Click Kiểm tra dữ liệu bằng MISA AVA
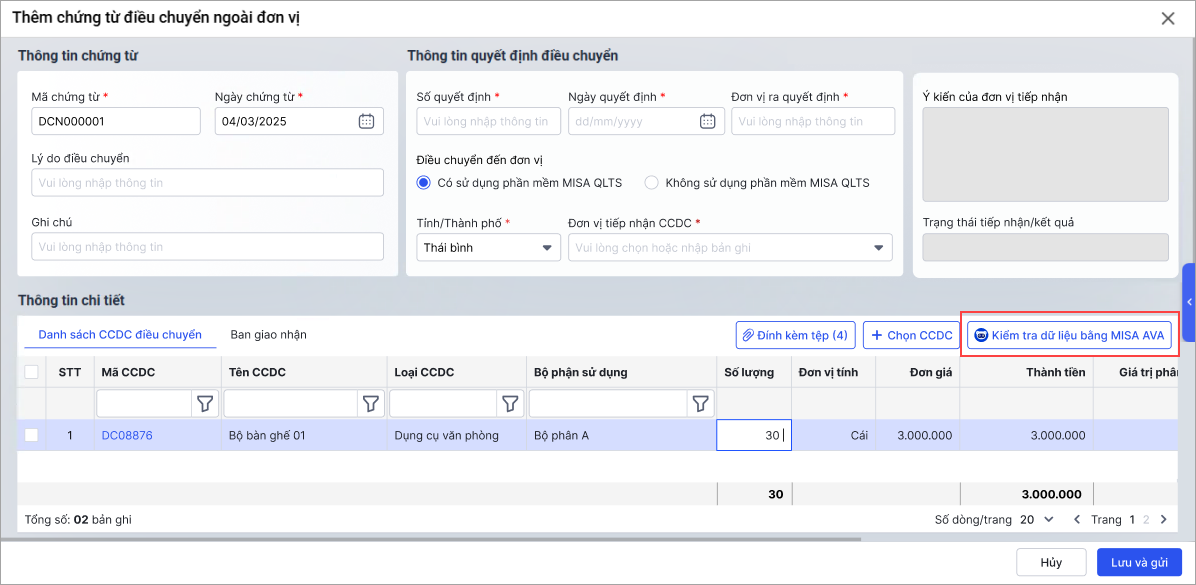This screenshot has height=585, width=1196. tap(1069, 336)
